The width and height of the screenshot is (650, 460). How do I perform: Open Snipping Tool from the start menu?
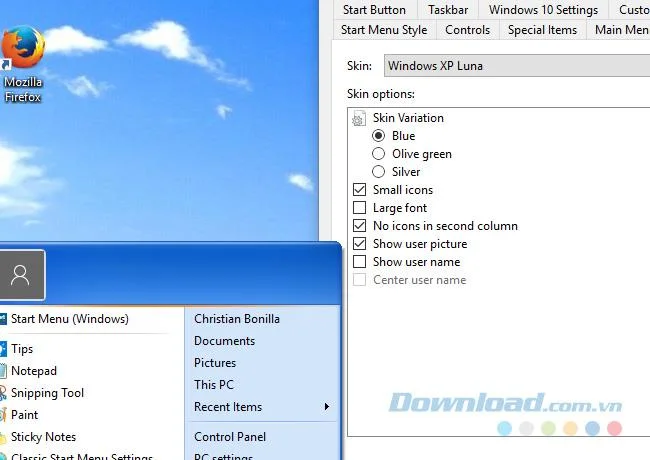(47, 393)
